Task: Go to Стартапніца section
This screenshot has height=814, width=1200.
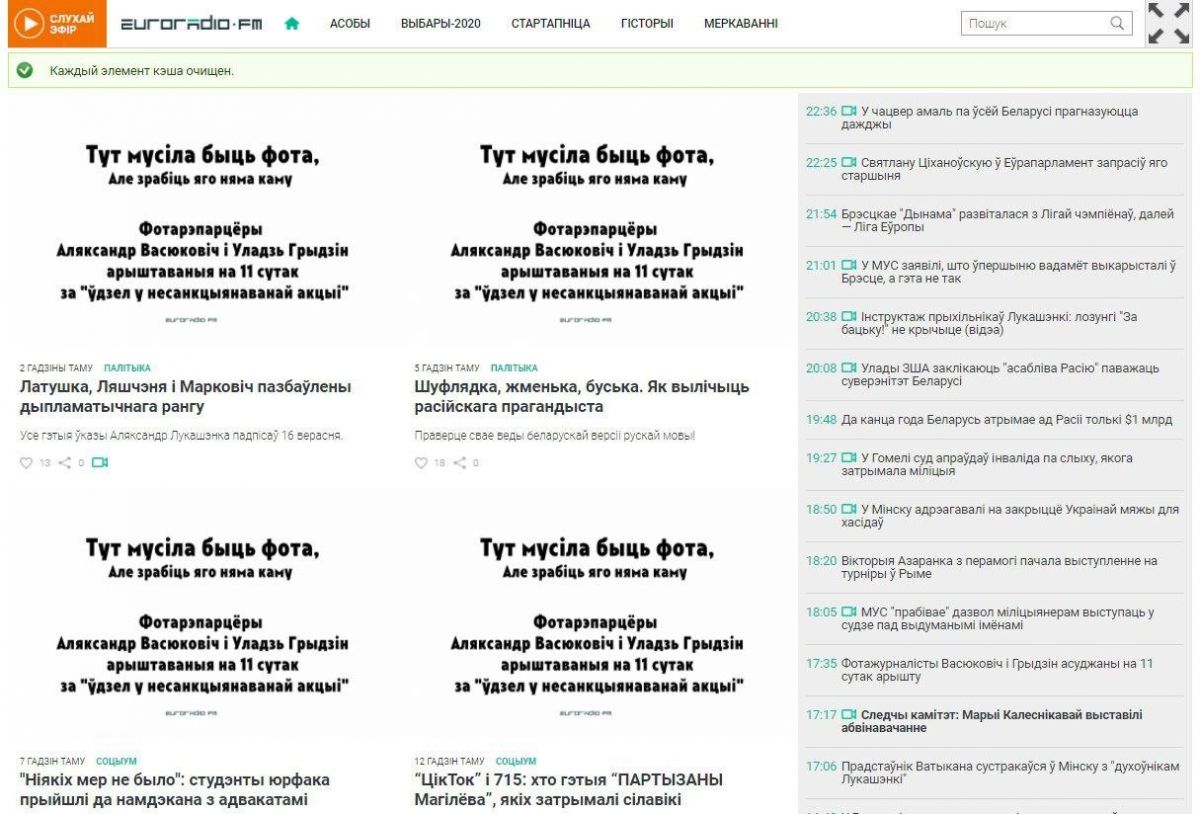Action: coord(550,24)
